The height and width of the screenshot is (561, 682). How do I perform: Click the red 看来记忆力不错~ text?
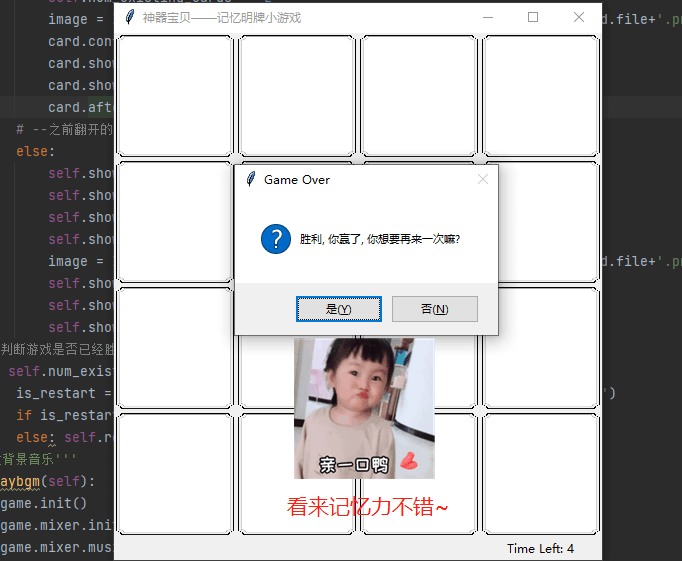click(368, 507)
